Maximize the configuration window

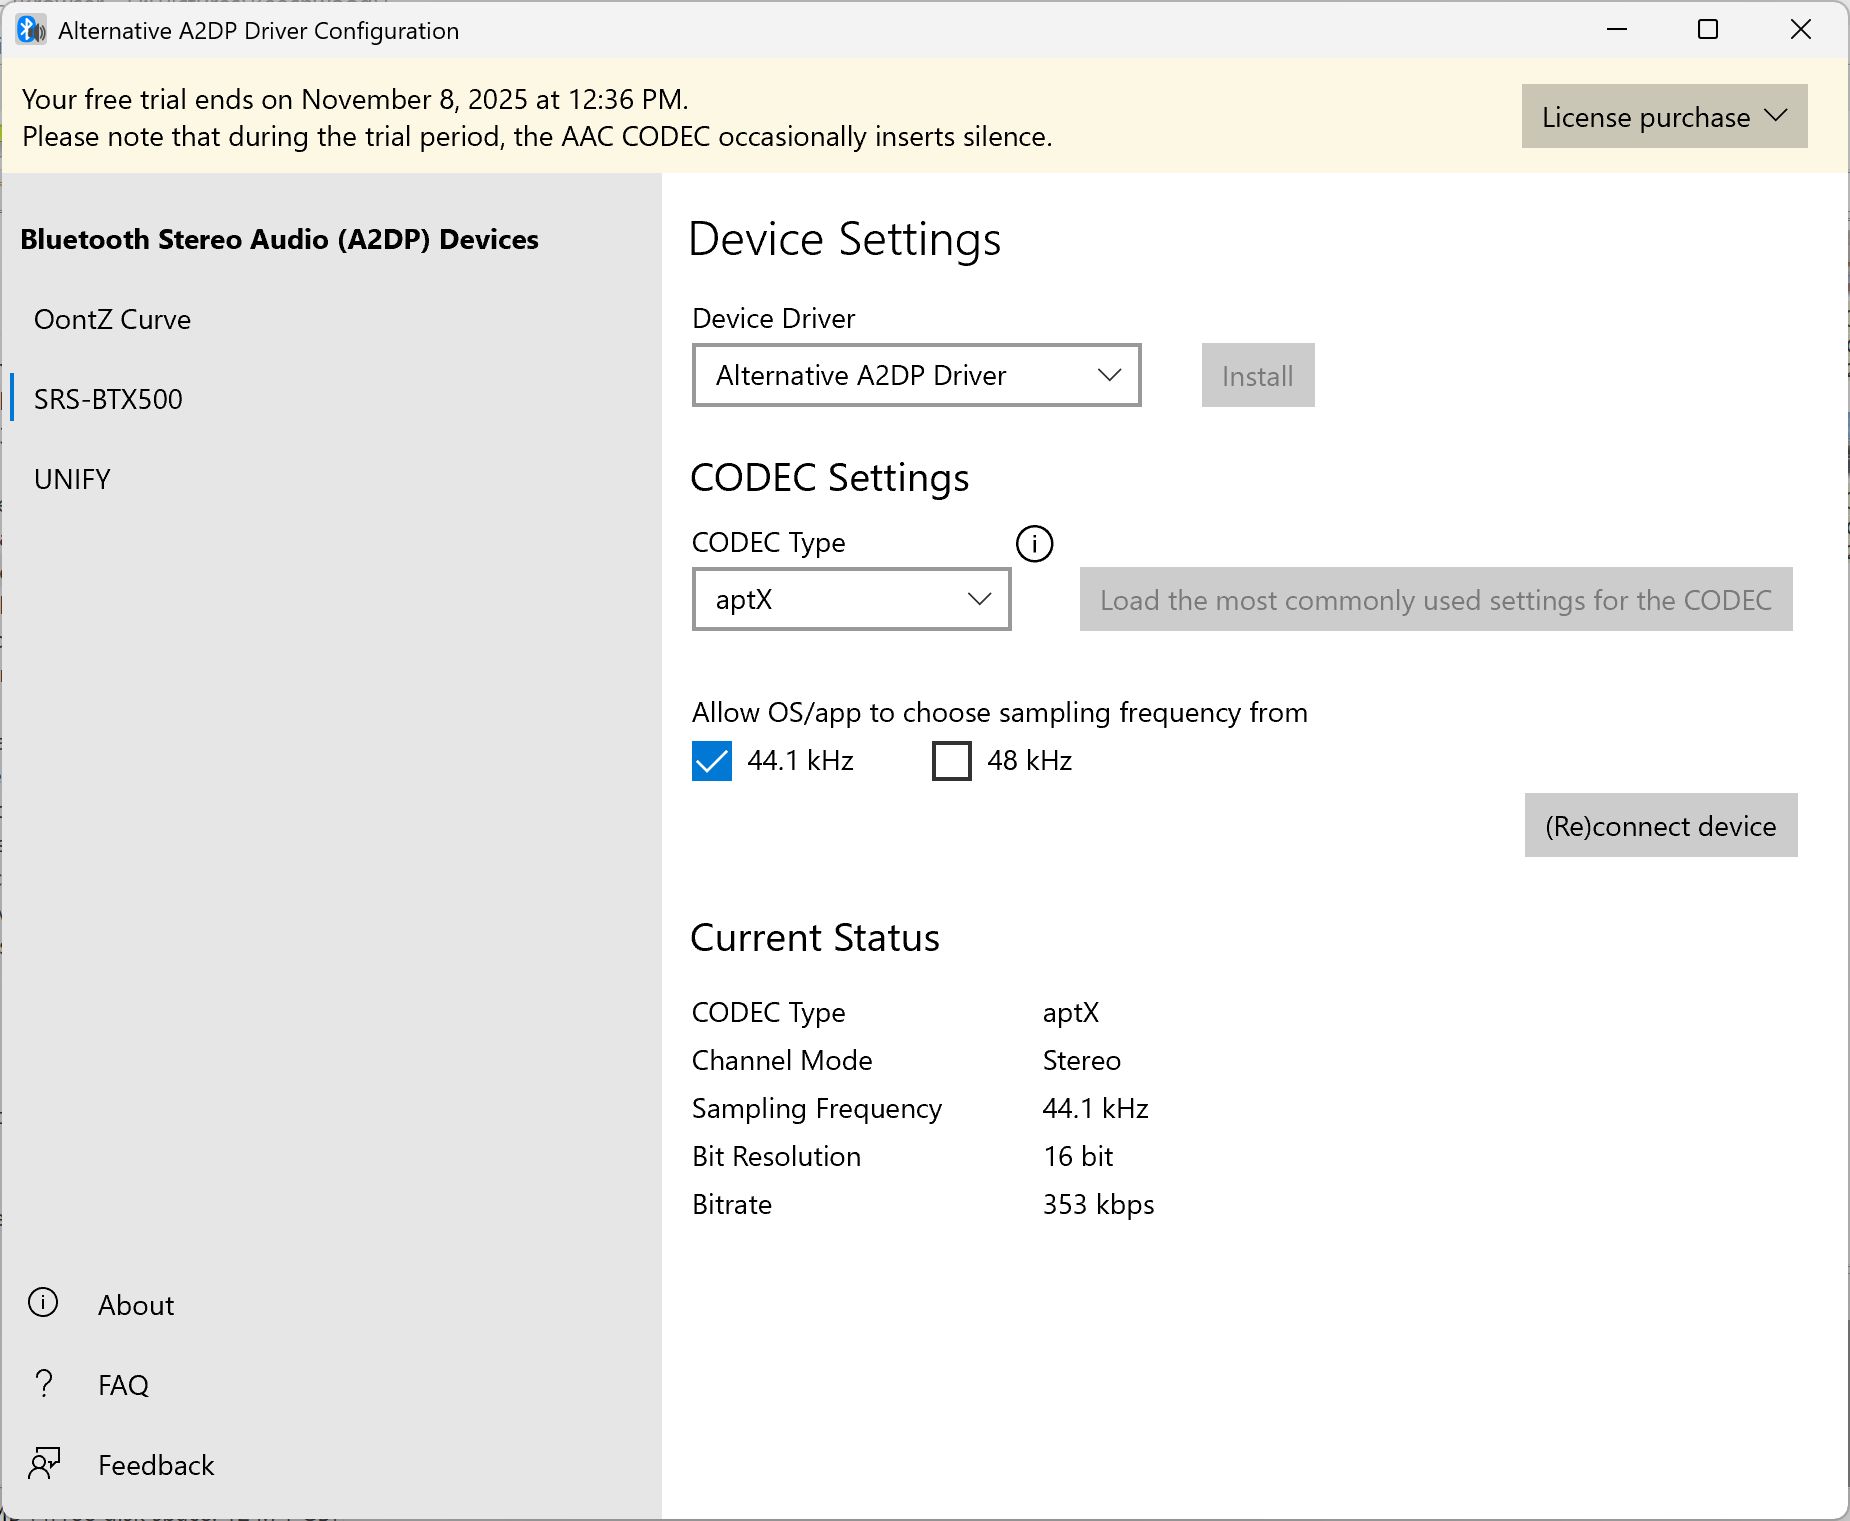pos(1708,30)
